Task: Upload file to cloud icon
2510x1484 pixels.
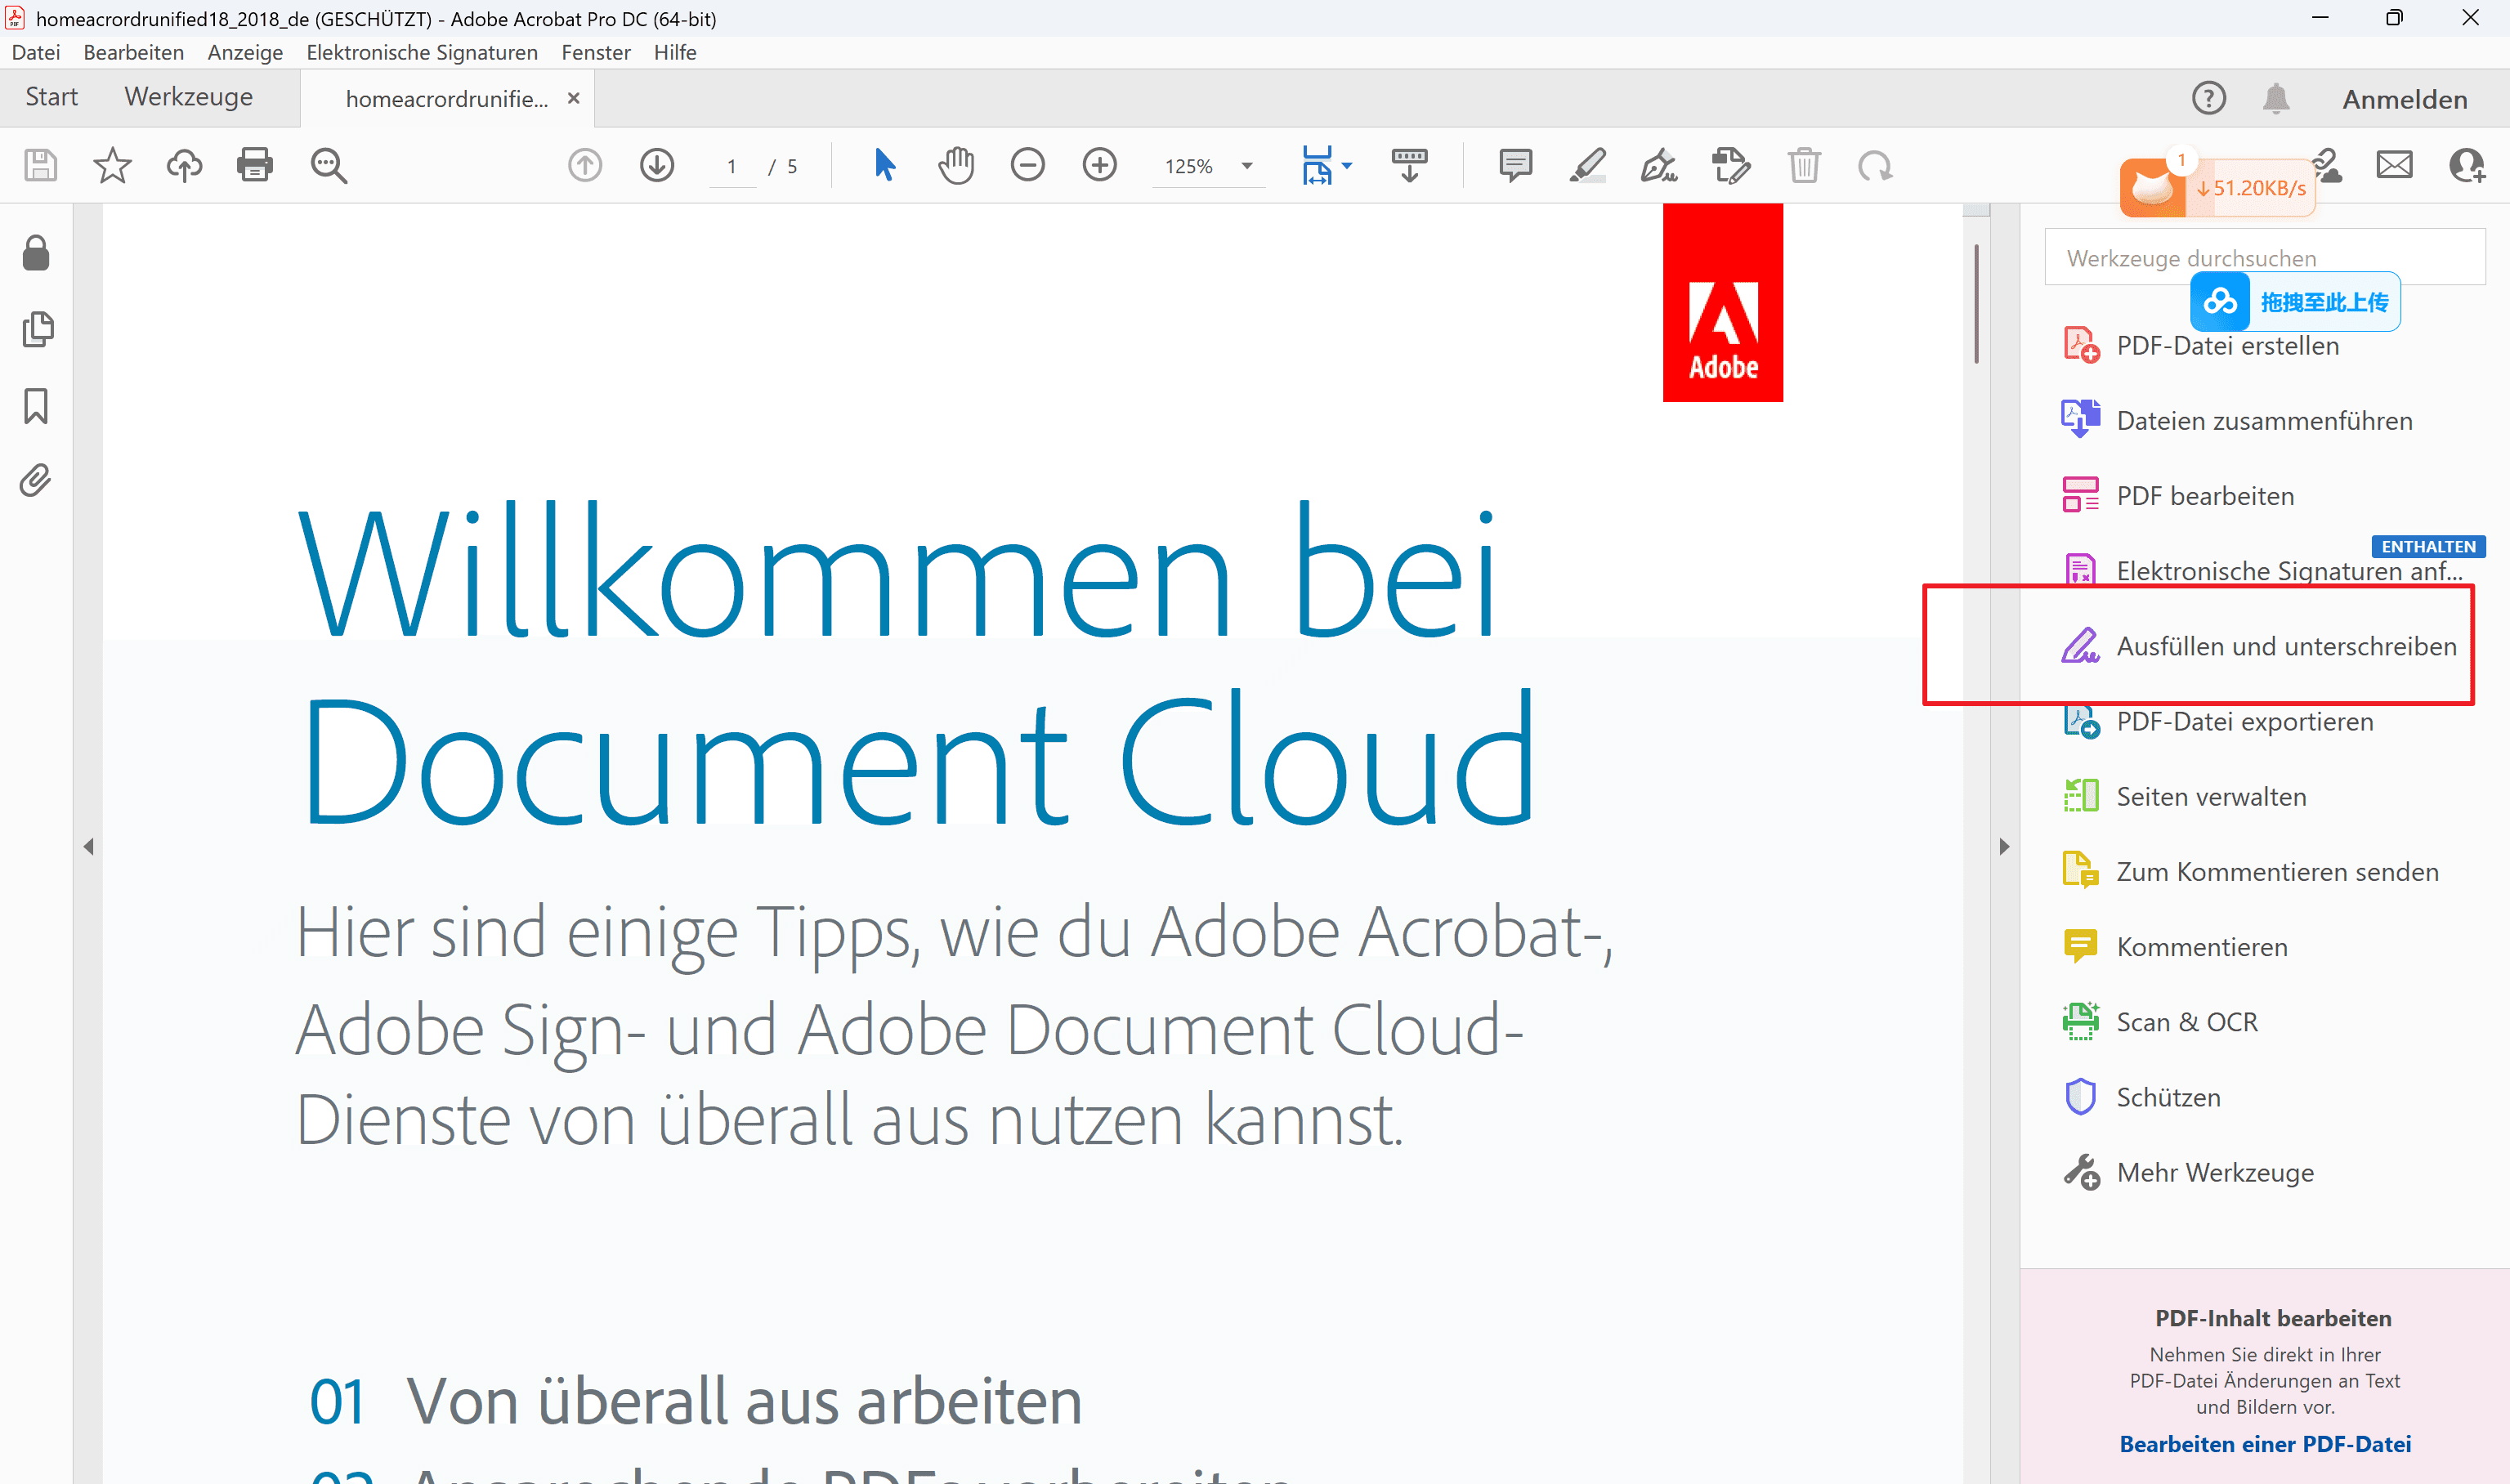Action: (x=184, y=165)
